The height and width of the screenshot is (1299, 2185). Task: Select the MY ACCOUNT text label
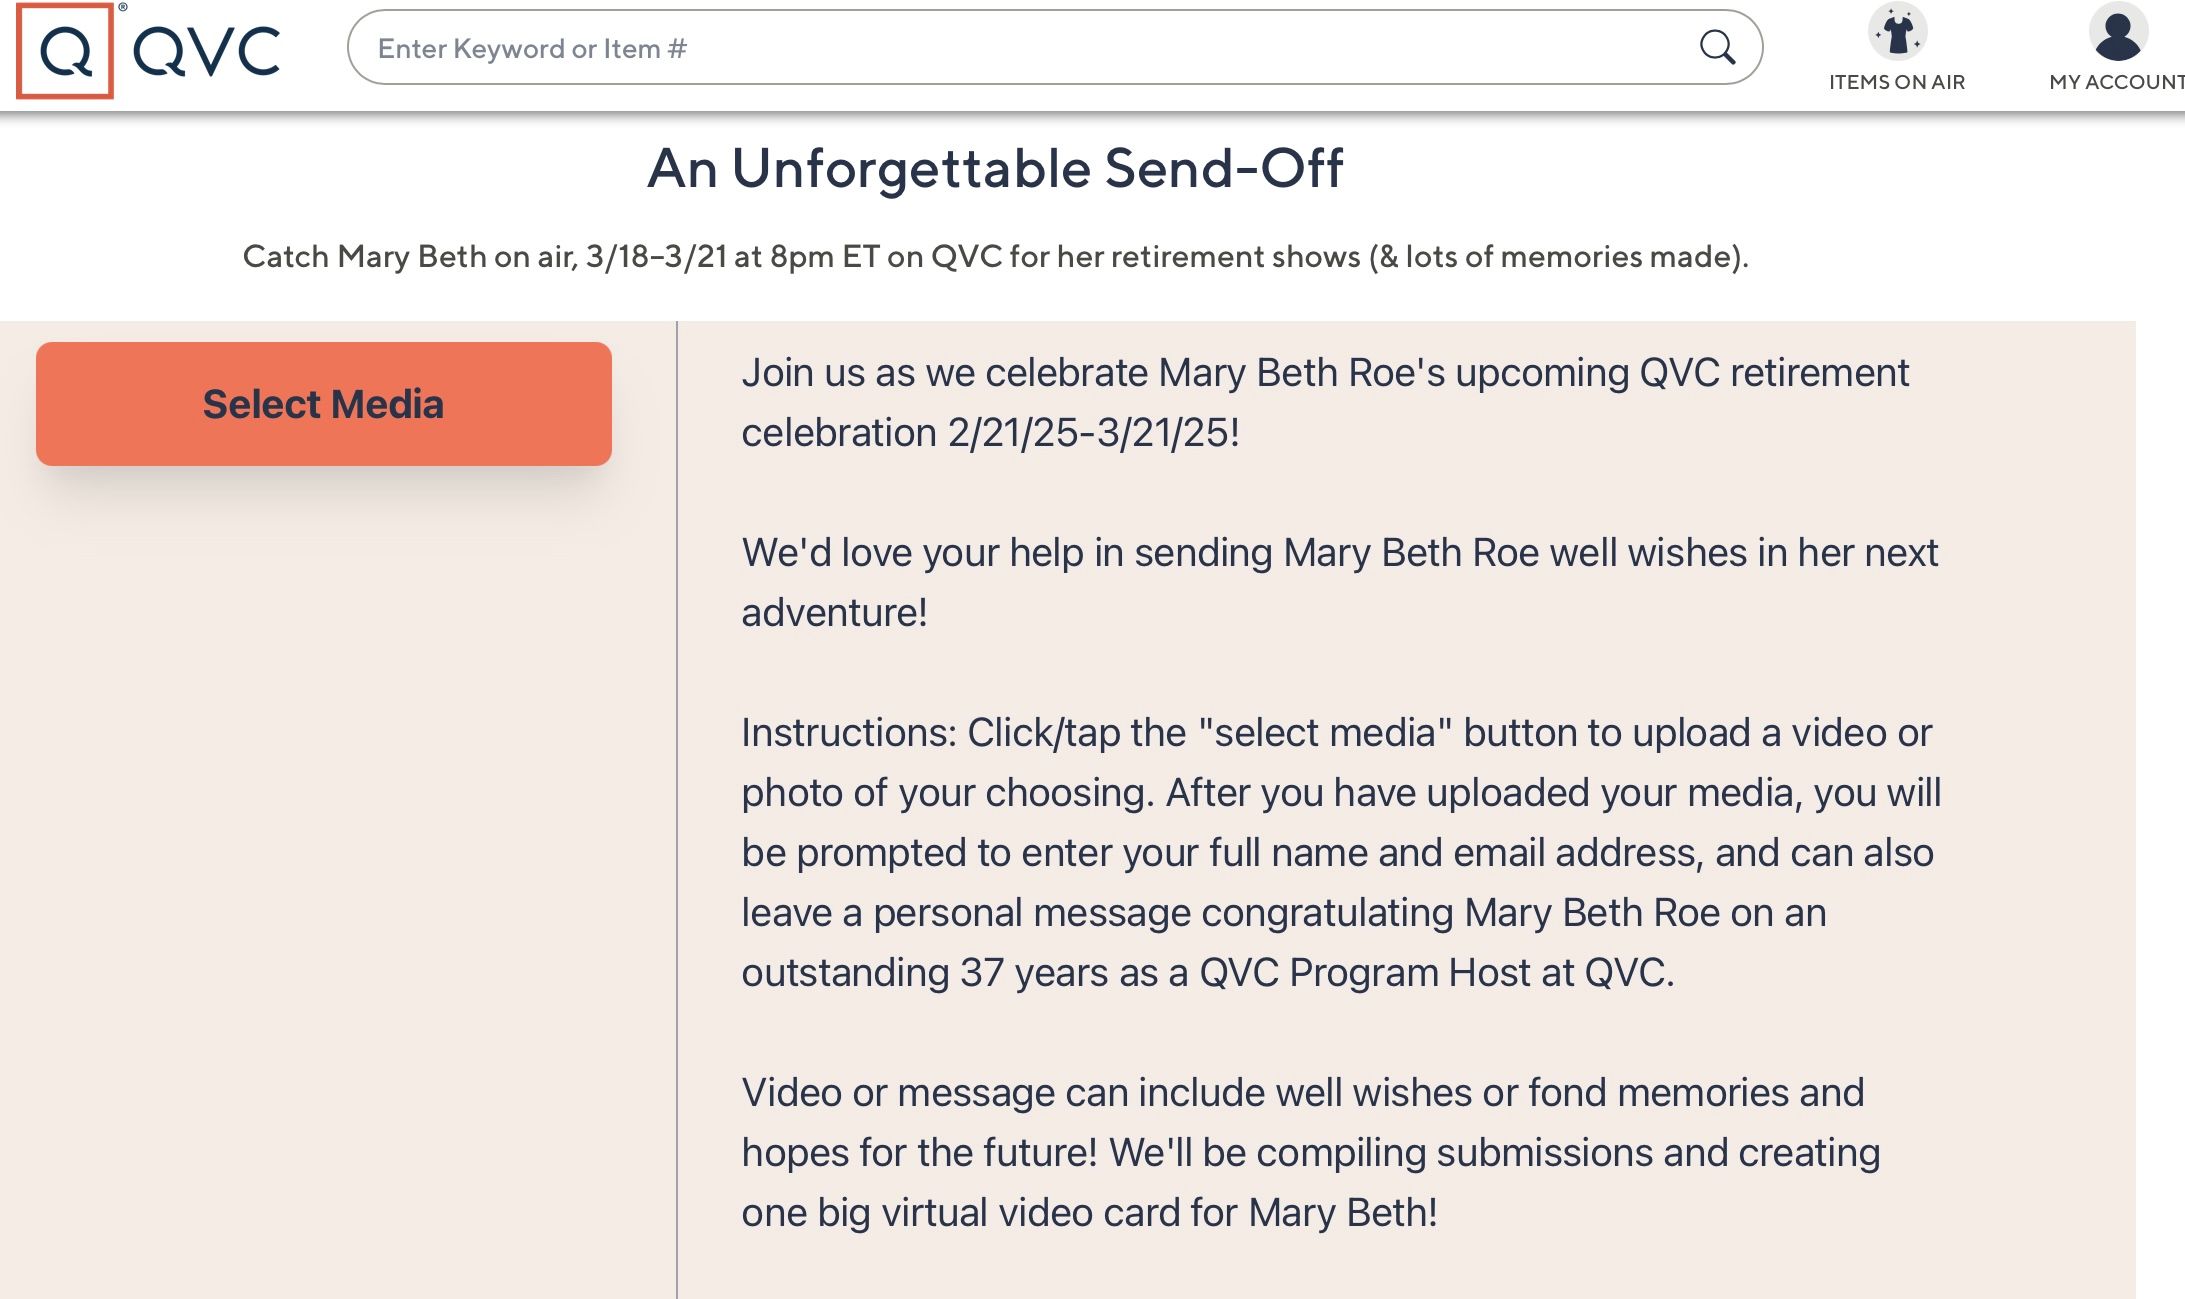2116,82
